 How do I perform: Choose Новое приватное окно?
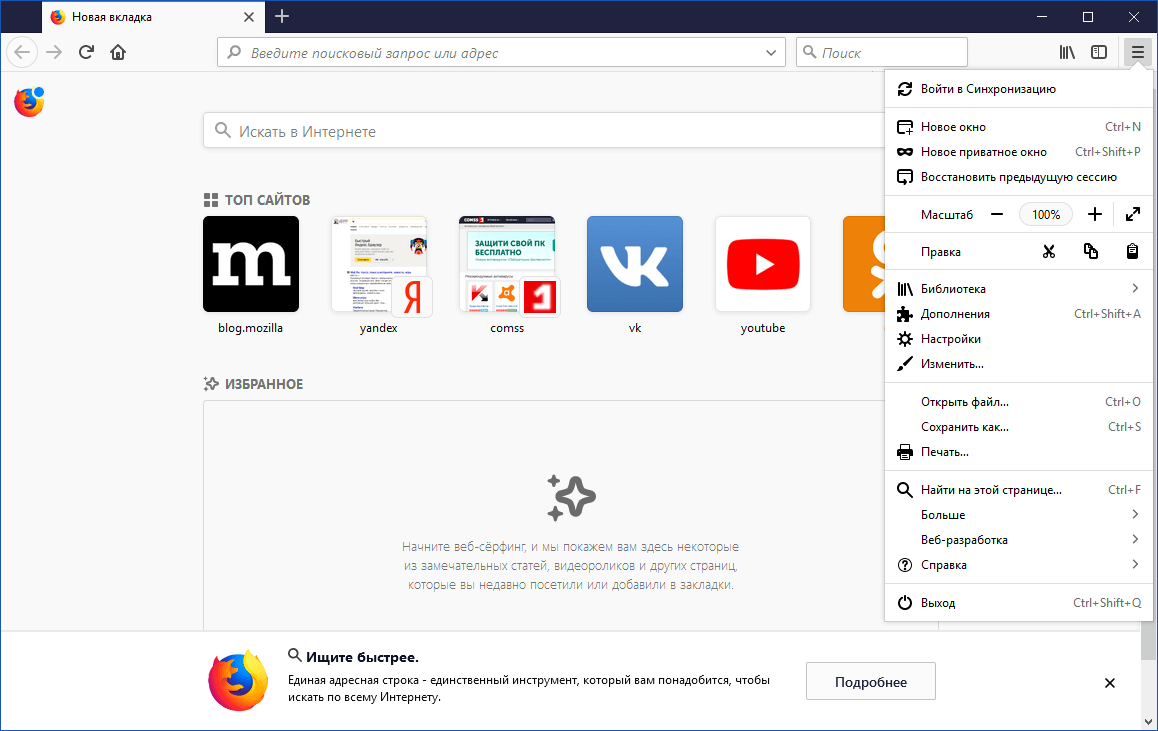971,151
